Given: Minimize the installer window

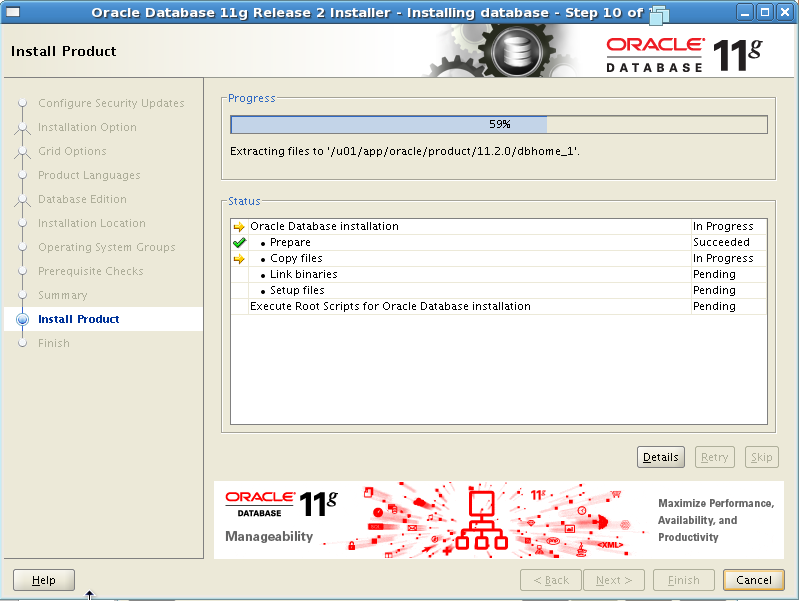Looking at the screenshot, I should point(745,12).
